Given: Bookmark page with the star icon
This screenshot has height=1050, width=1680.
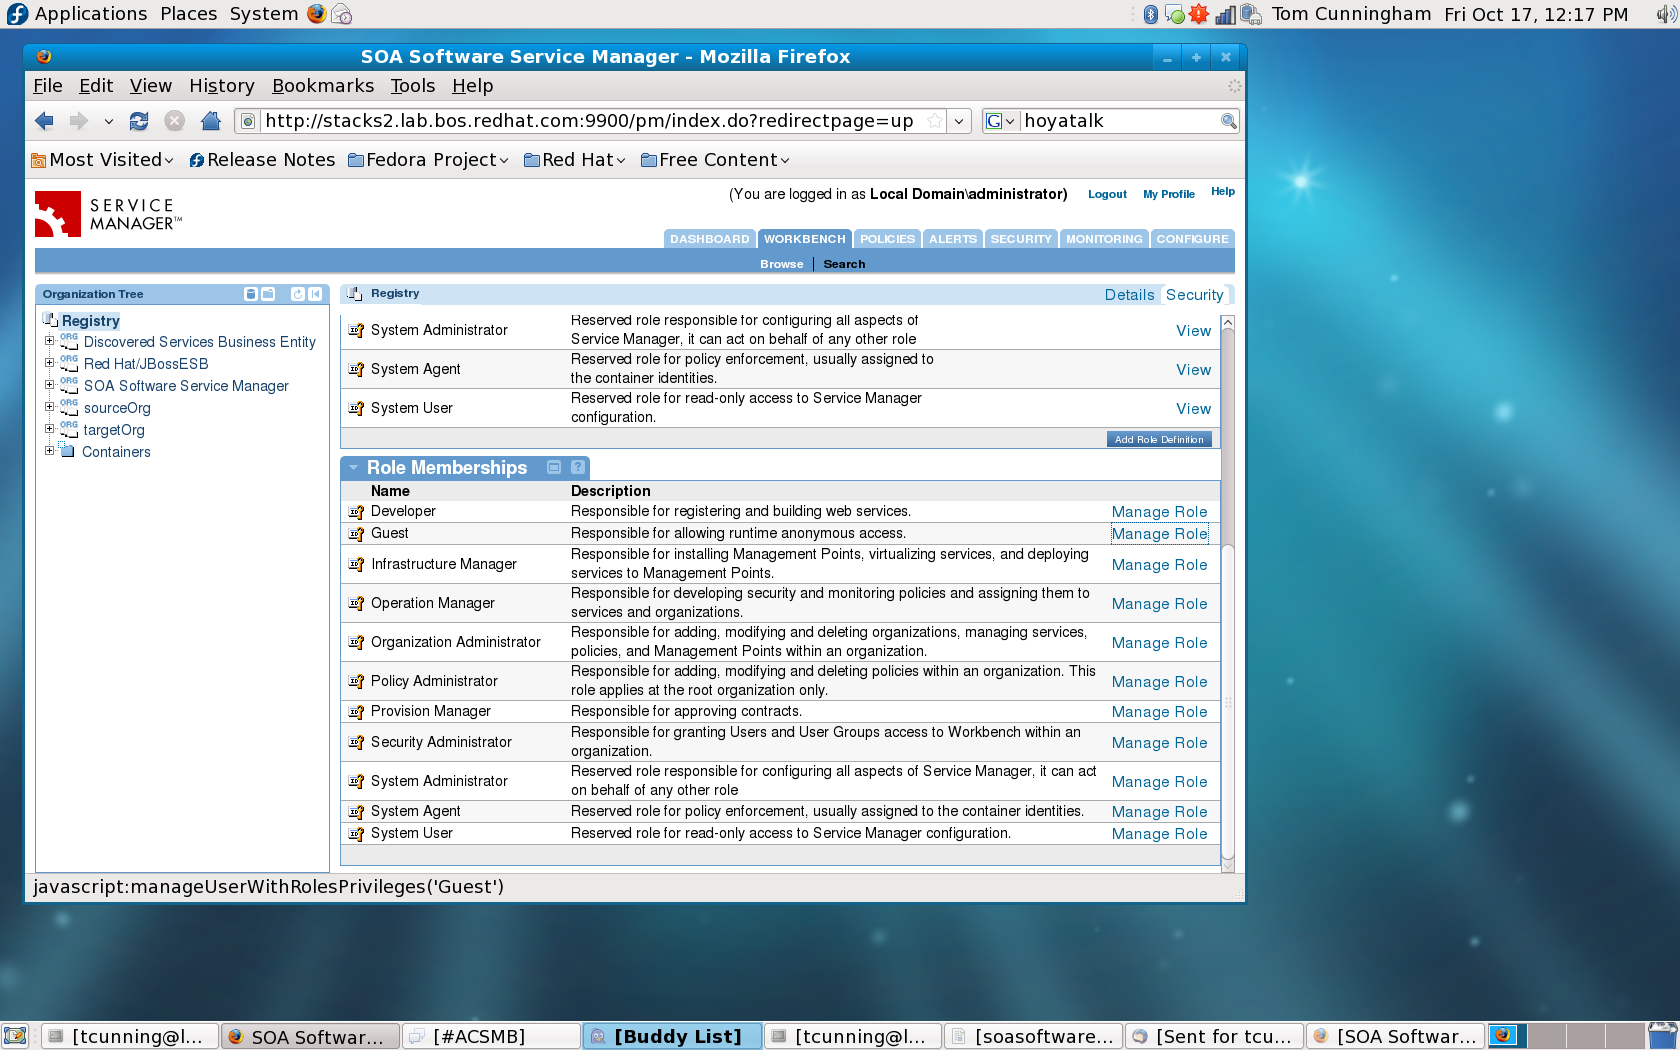Looking at the screenshot, I should [935, 121].
